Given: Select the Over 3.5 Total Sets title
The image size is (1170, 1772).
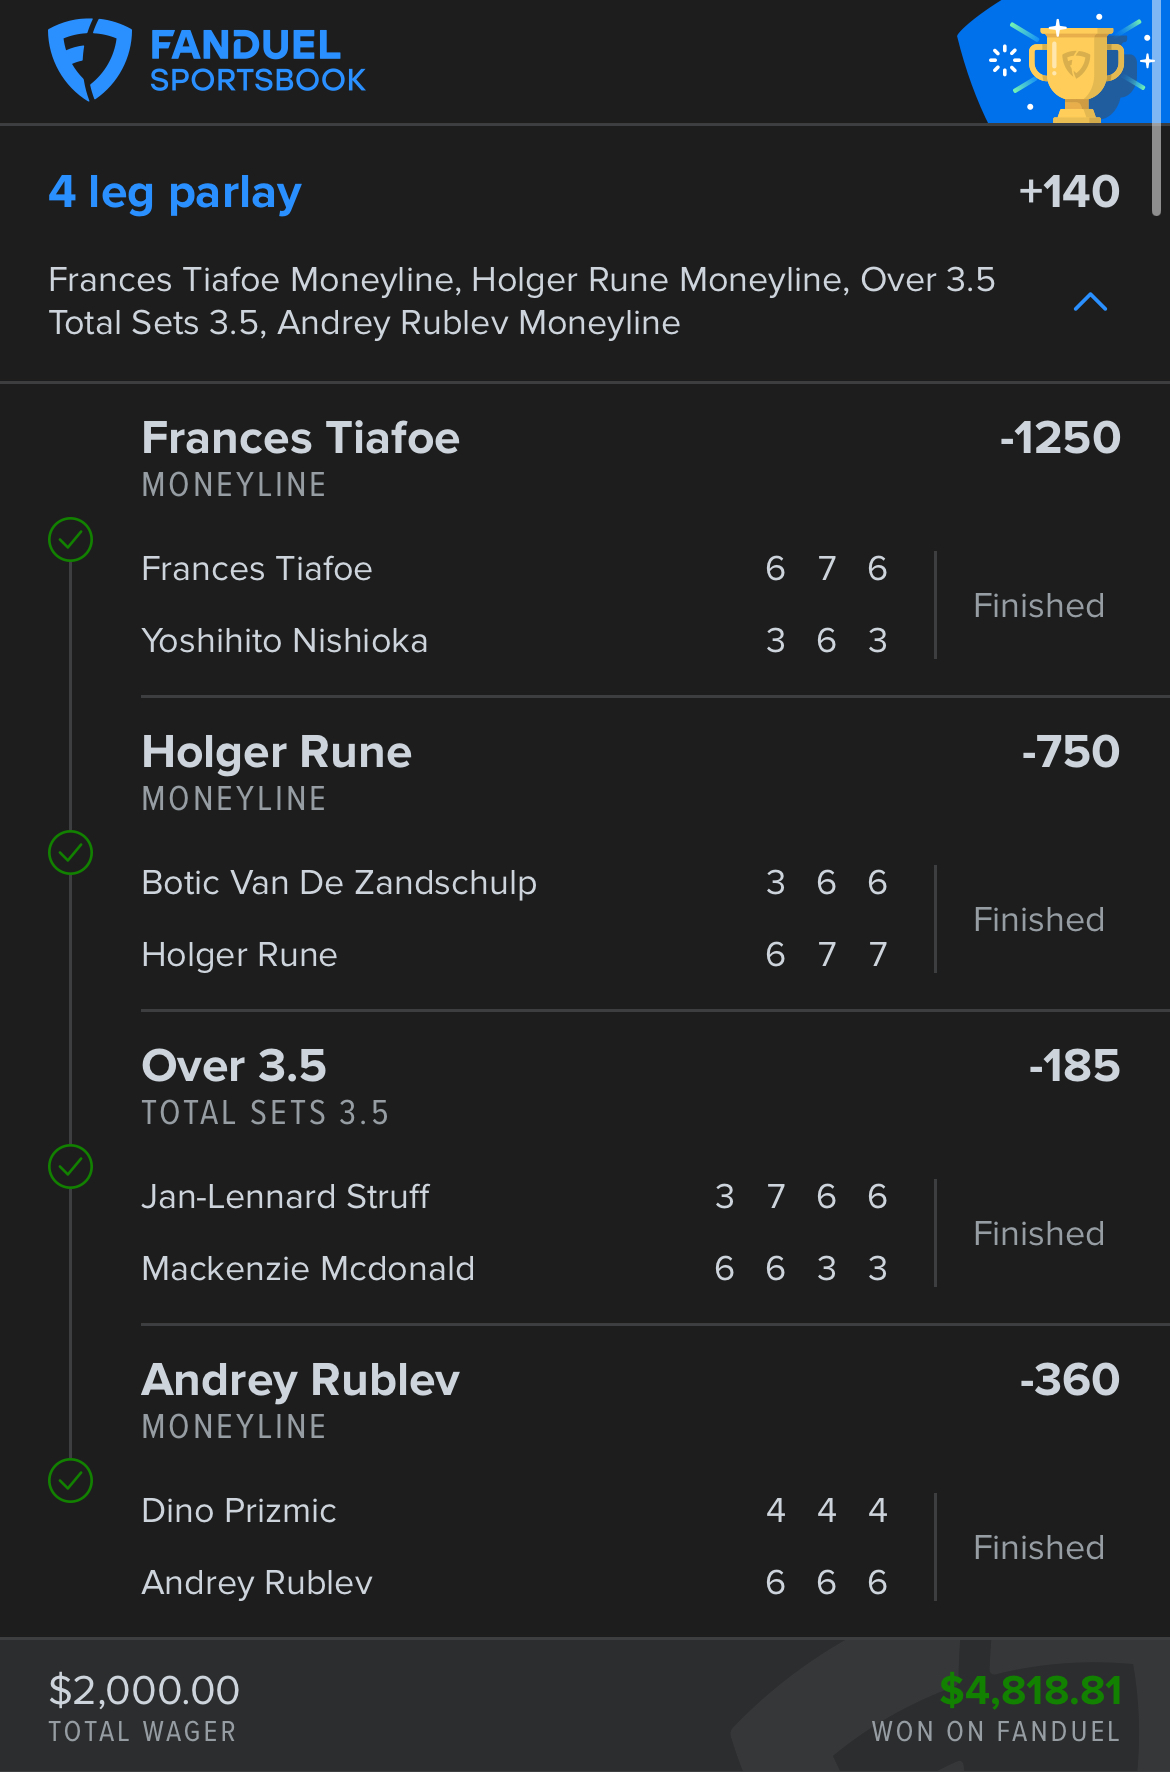Looking at the screenshot, I should pyautogui.click(x=234, y=1067).
